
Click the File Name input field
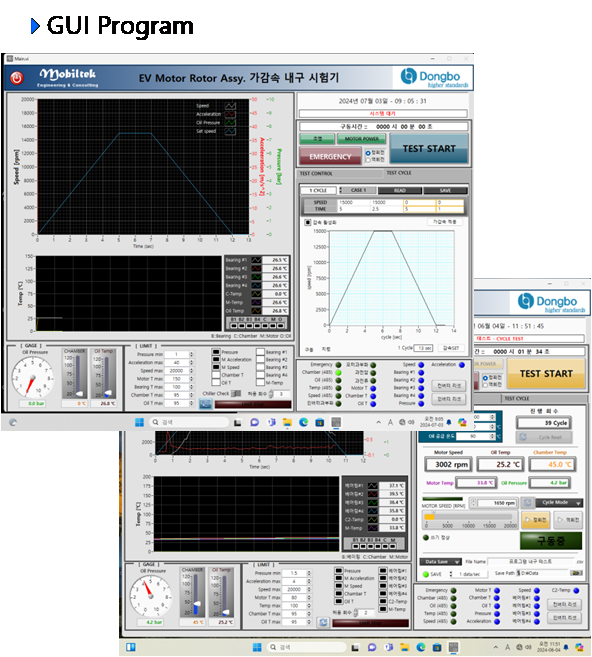[x=531, y=561]
